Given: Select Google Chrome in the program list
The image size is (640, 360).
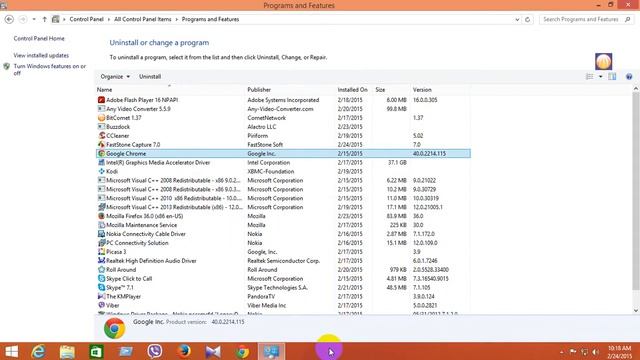Looking at the screenshot, I should pyautogui.click(x=283, y=153).
